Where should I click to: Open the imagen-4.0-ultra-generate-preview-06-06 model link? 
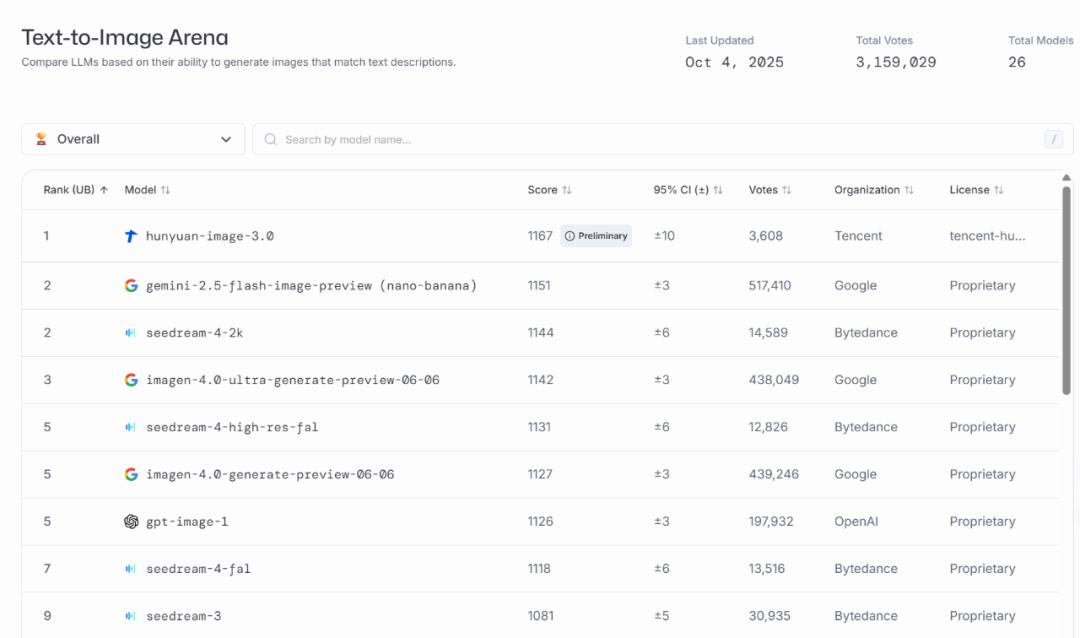292,380
